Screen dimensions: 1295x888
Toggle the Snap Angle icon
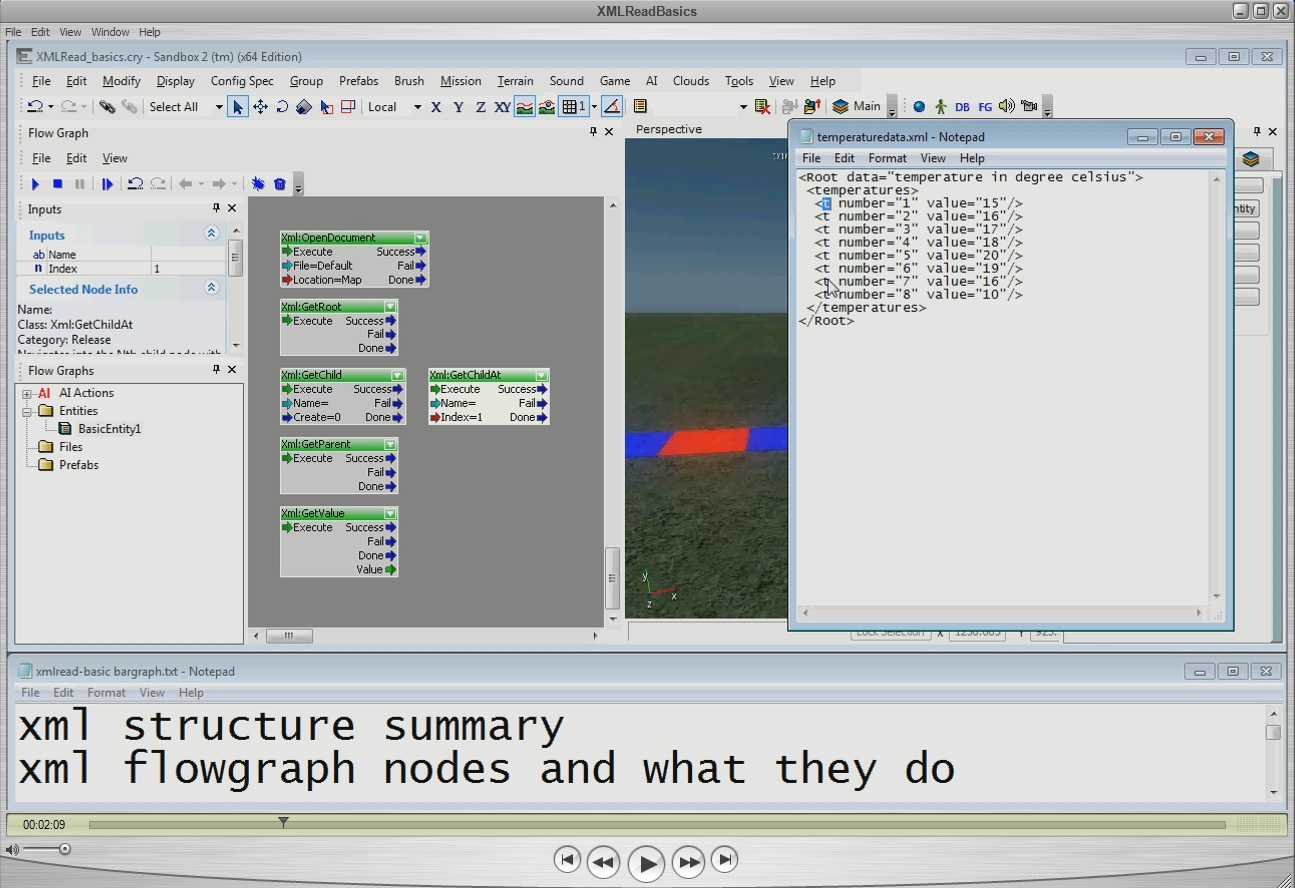[612, 107]
